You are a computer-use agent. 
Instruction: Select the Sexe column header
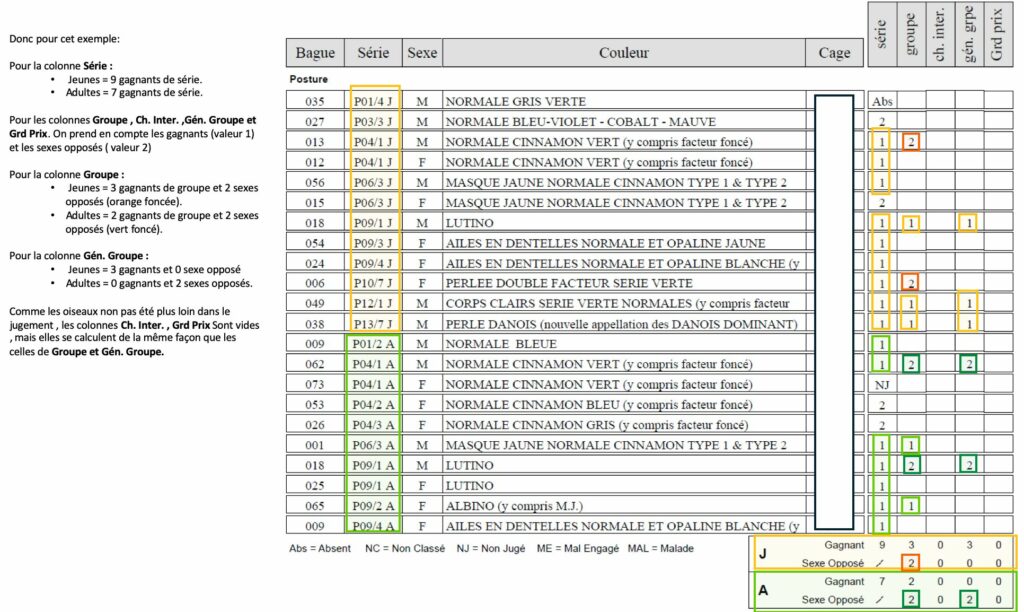pyautogui.click(x=422, y=53)
